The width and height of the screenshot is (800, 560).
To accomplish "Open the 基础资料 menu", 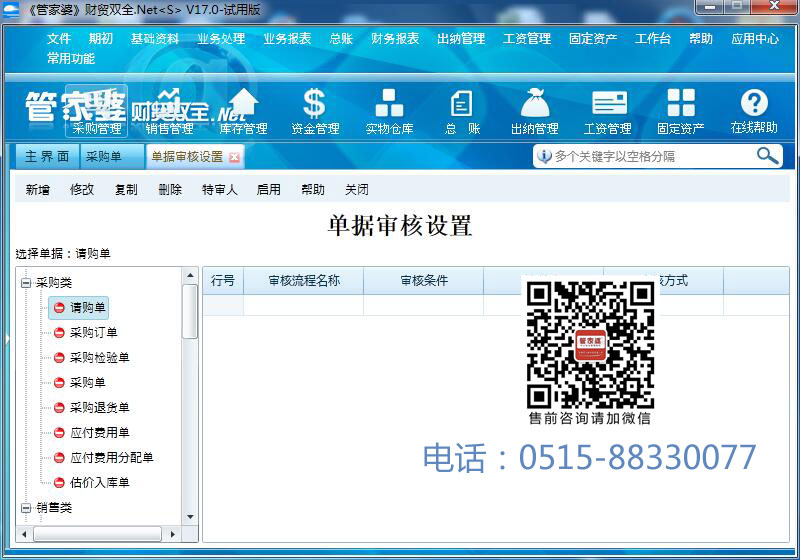I will tap(155, 39).
